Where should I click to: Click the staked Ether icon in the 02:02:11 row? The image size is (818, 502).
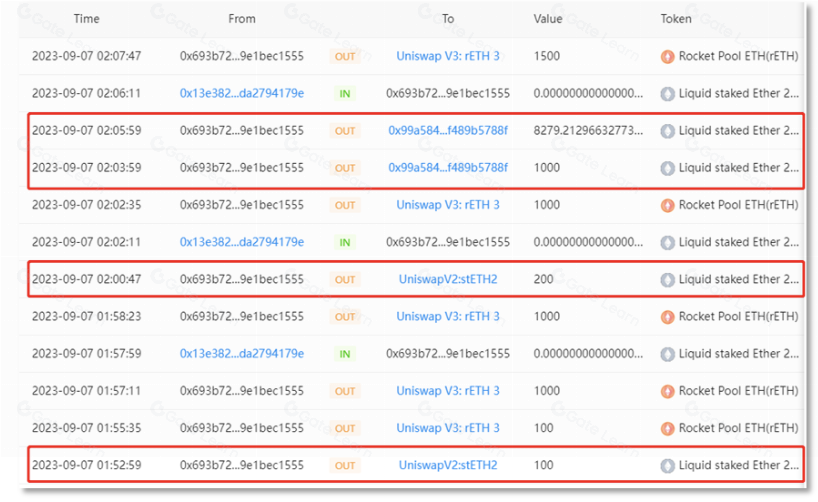667,243
